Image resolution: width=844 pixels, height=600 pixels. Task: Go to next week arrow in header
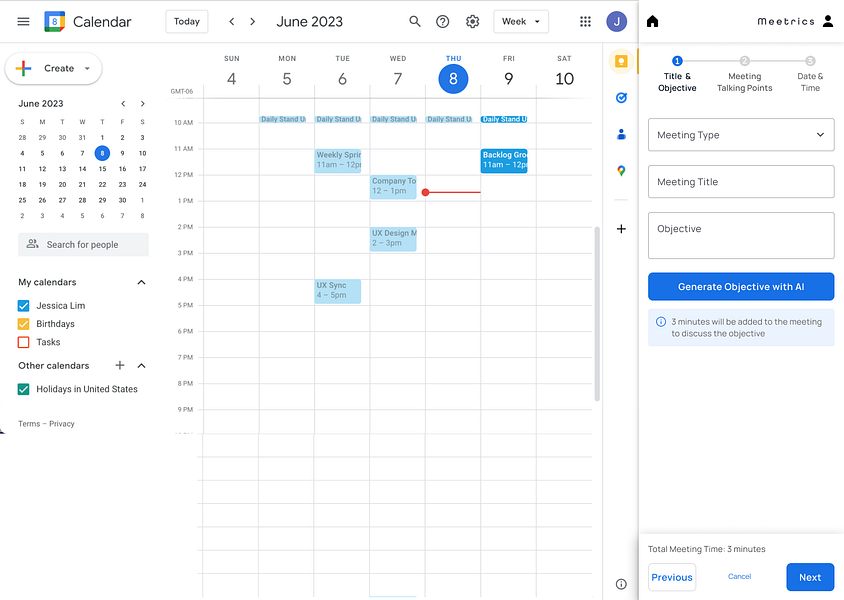point(252,22)
